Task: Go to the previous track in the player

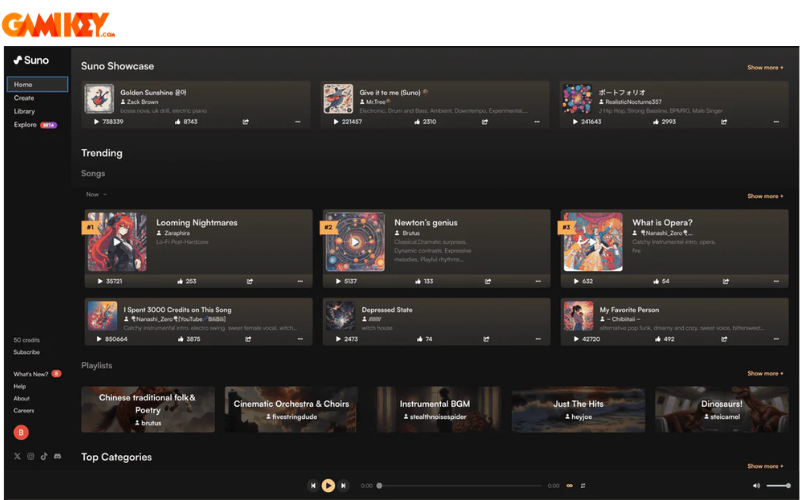Action: (313, 485)
